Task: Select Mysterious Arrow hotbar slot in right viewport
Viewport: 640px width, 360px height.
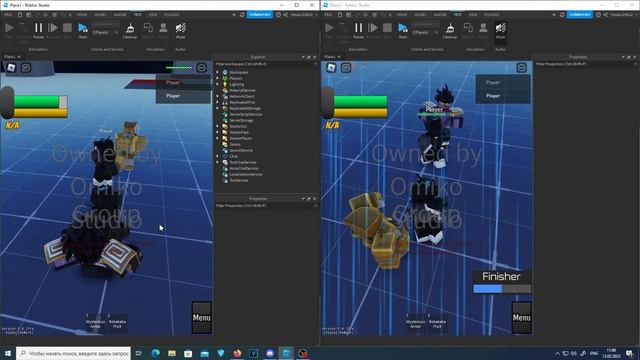Action: pyautogui.click(x=415, y=322)
